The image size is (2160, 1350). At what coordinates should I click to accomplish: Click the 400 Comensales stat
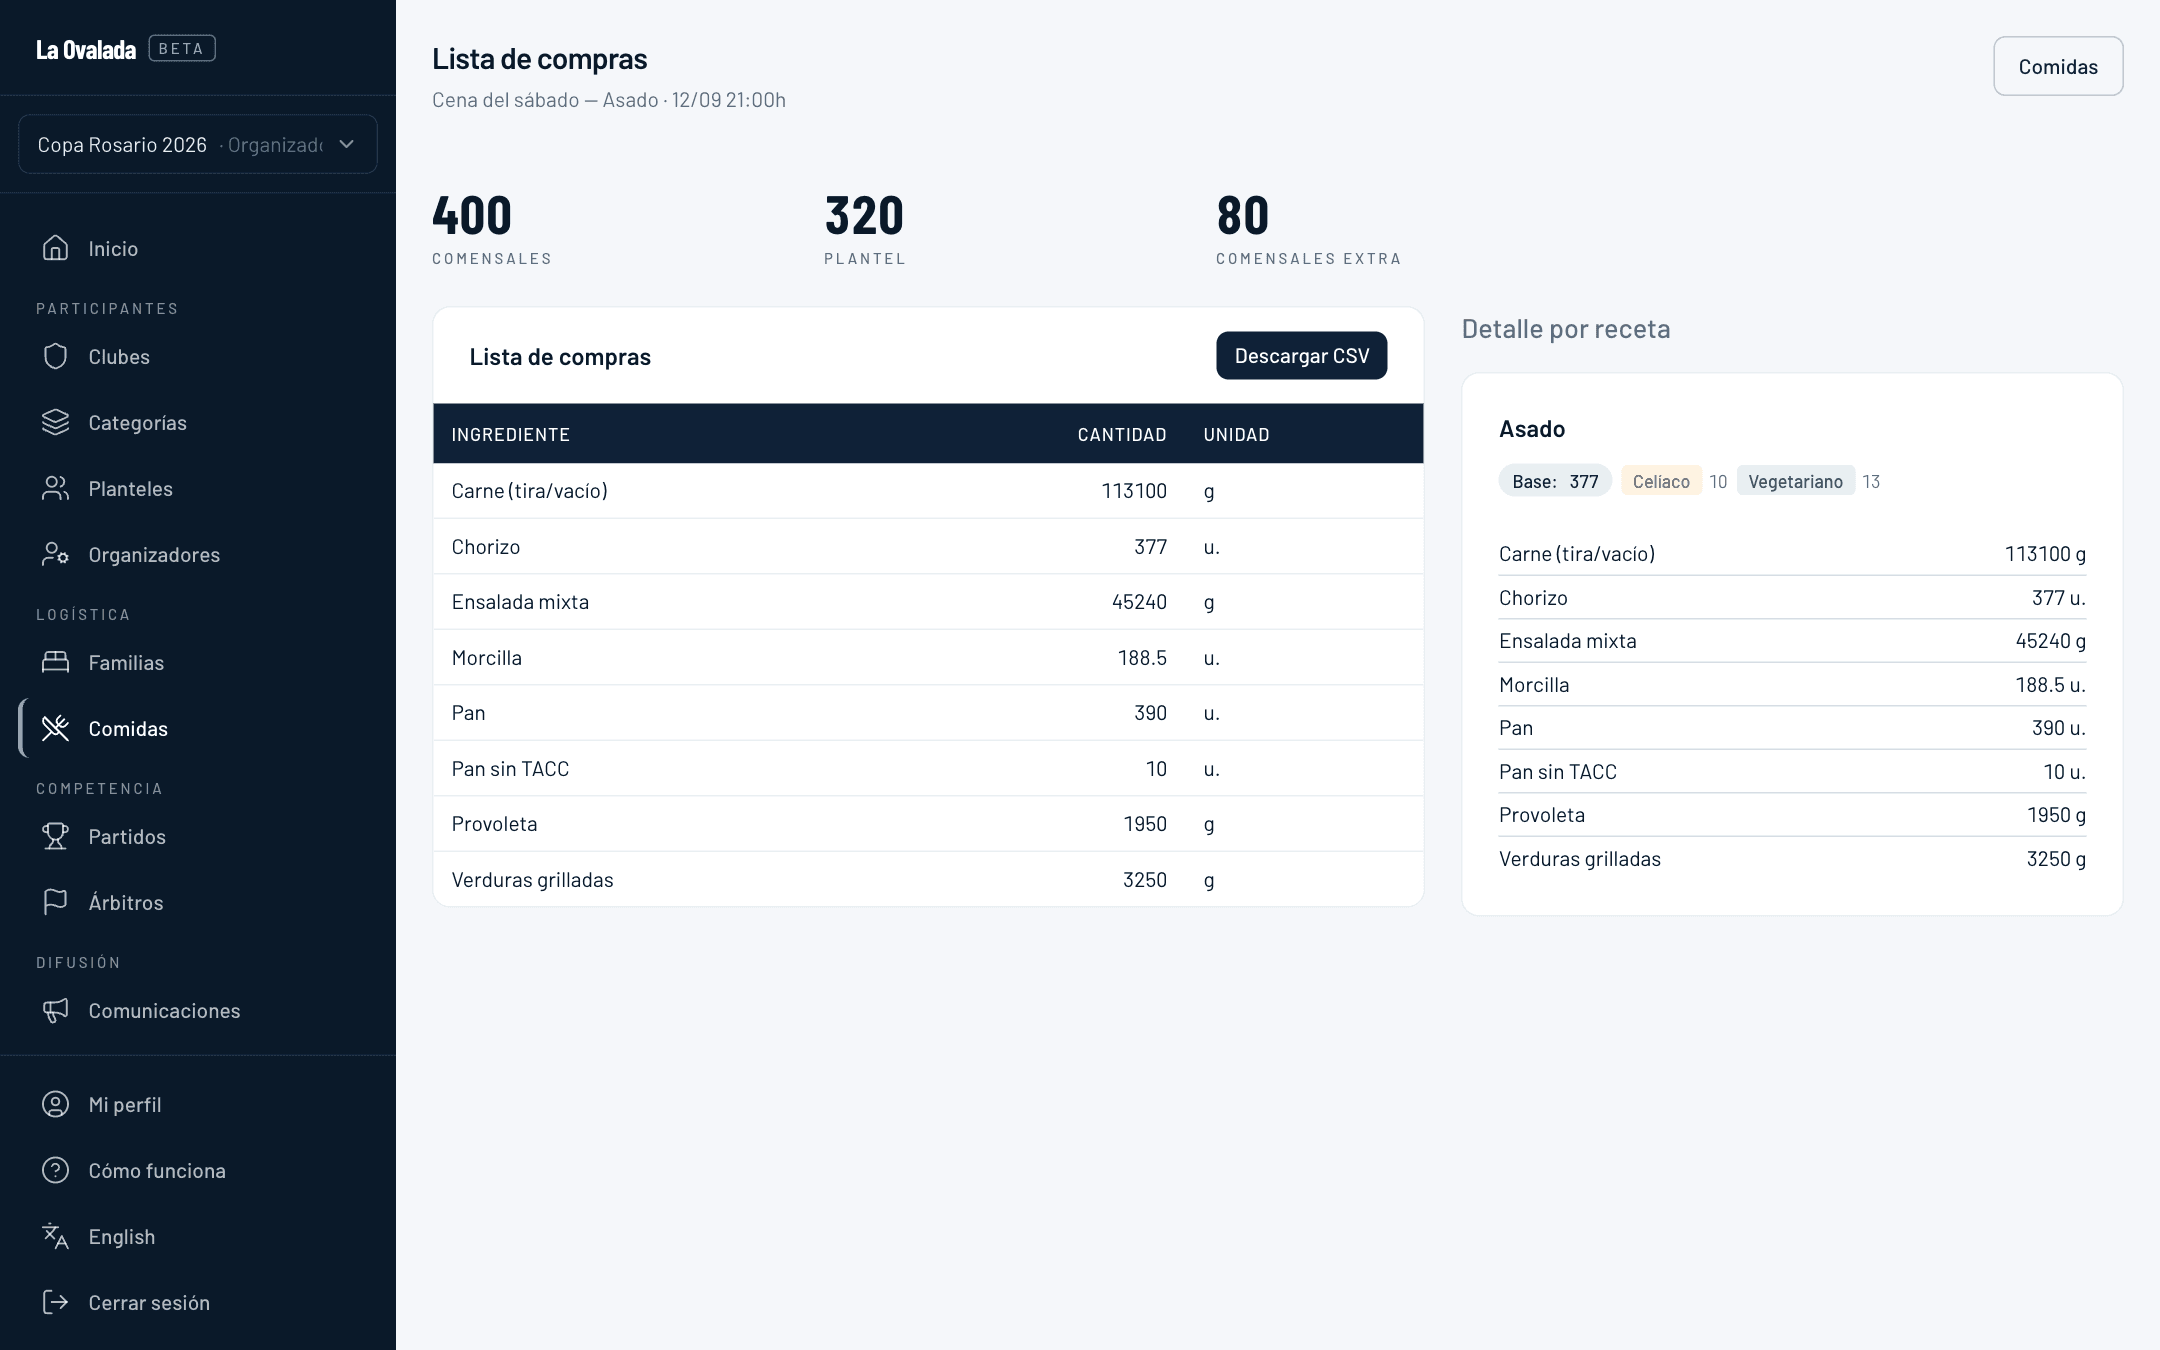point(491,229)
